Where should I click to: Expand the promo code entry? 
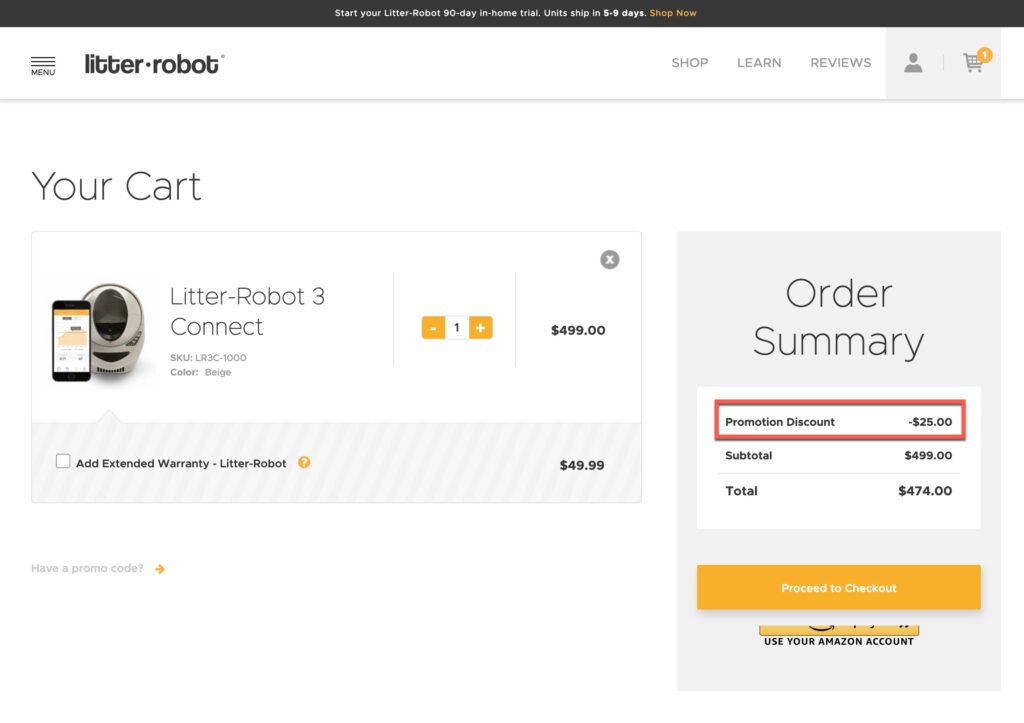(88, 567)
